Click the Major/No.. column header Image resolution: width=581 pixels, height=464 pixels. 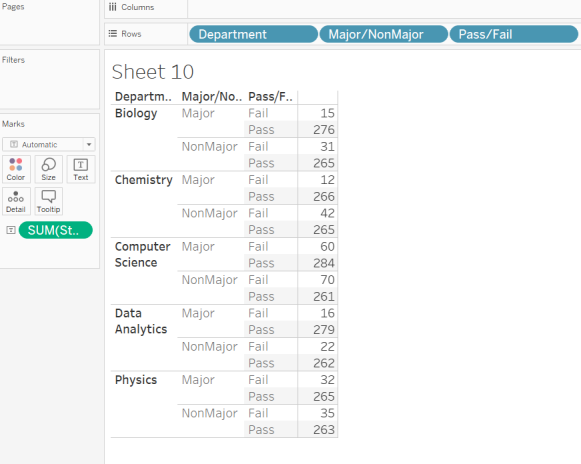(212, 97)
